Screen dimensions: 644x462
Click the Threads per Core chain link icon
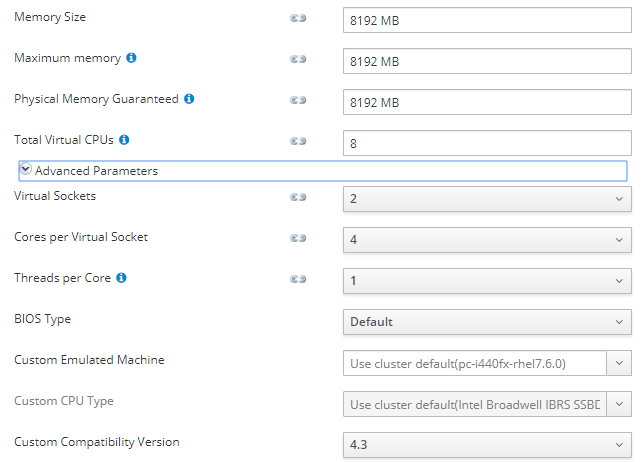(x=297, y=279)
